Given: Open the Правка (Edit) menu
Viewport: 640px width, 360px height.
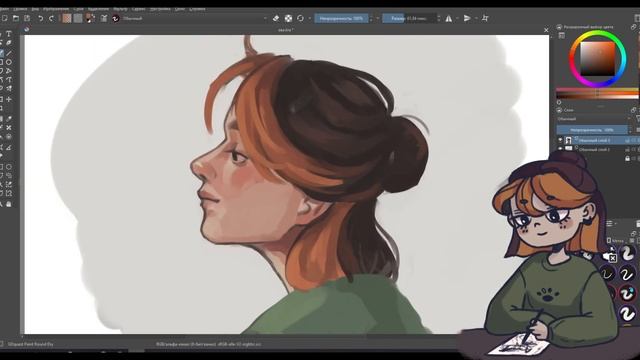Looking at the screenshot, I should (20, 9).
